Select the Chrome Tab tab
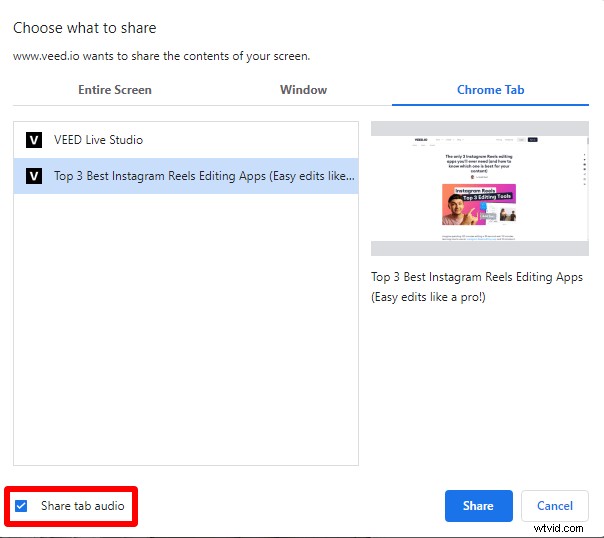604x538 pixels. point(490,90)
